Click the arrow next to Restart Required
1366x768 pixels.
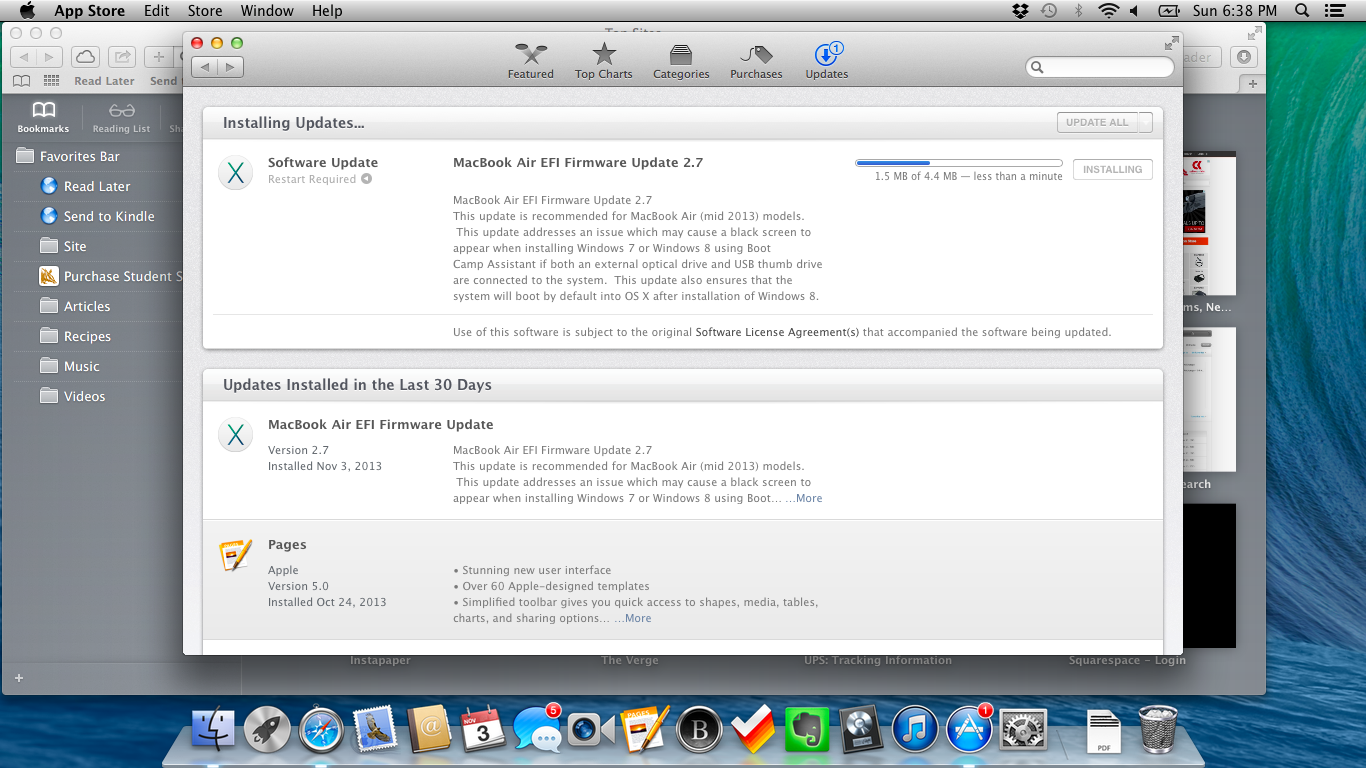(367, 179)
